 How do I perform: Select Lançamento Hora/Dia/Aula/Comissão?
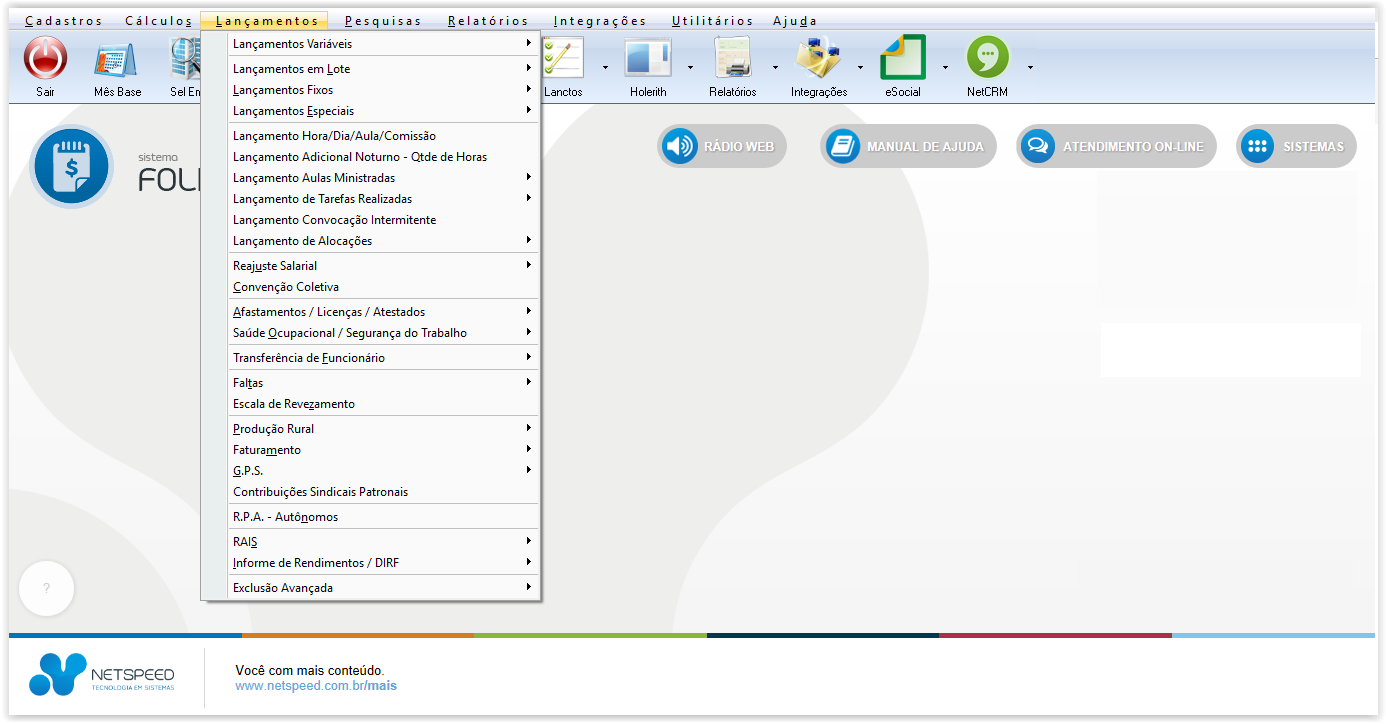pyautogui.click(x=384, y=136)
